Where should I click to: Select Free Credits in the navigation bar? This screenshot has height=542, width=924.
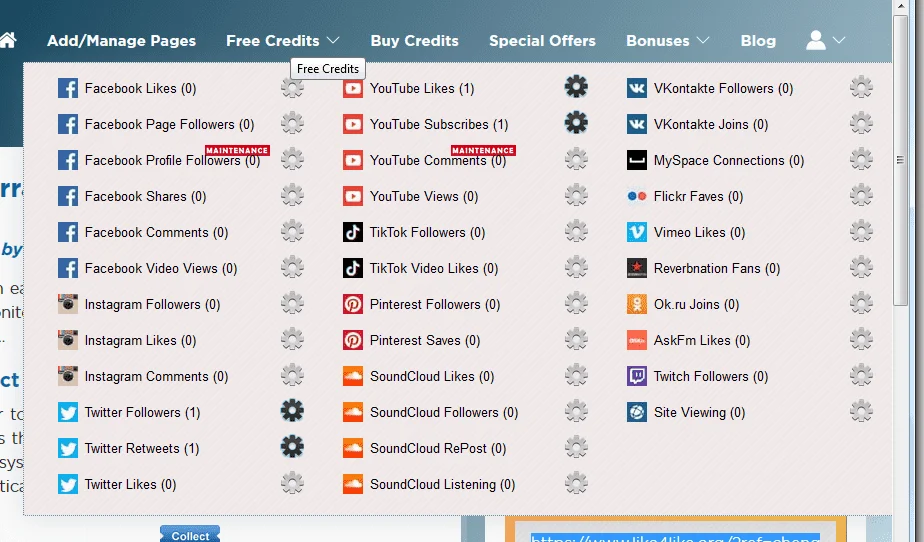coord(273,41)
